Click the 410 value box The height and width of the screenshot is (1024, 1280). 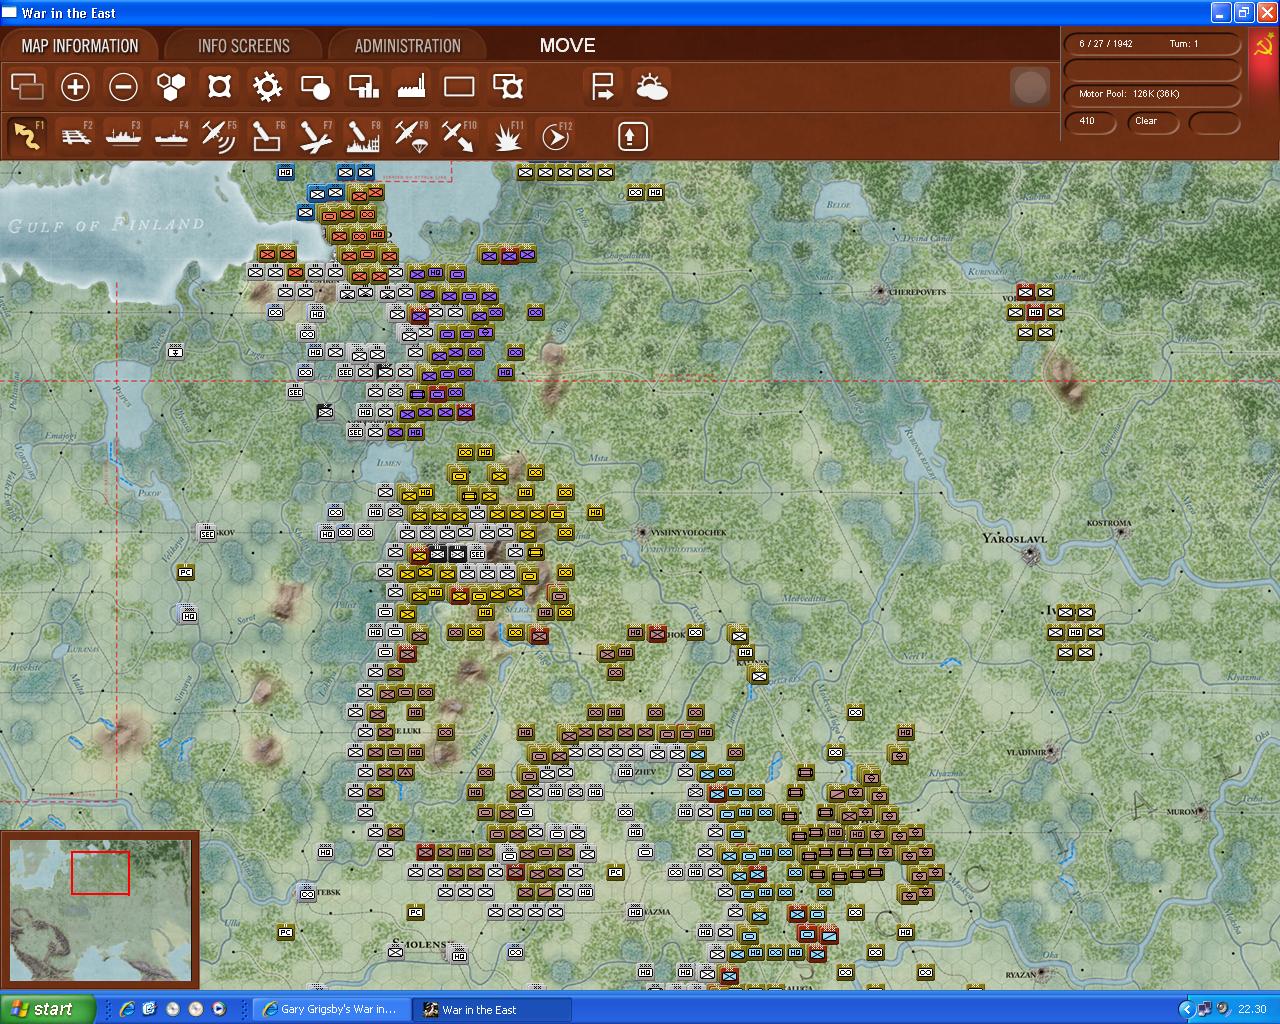(x=1090, y=122)
